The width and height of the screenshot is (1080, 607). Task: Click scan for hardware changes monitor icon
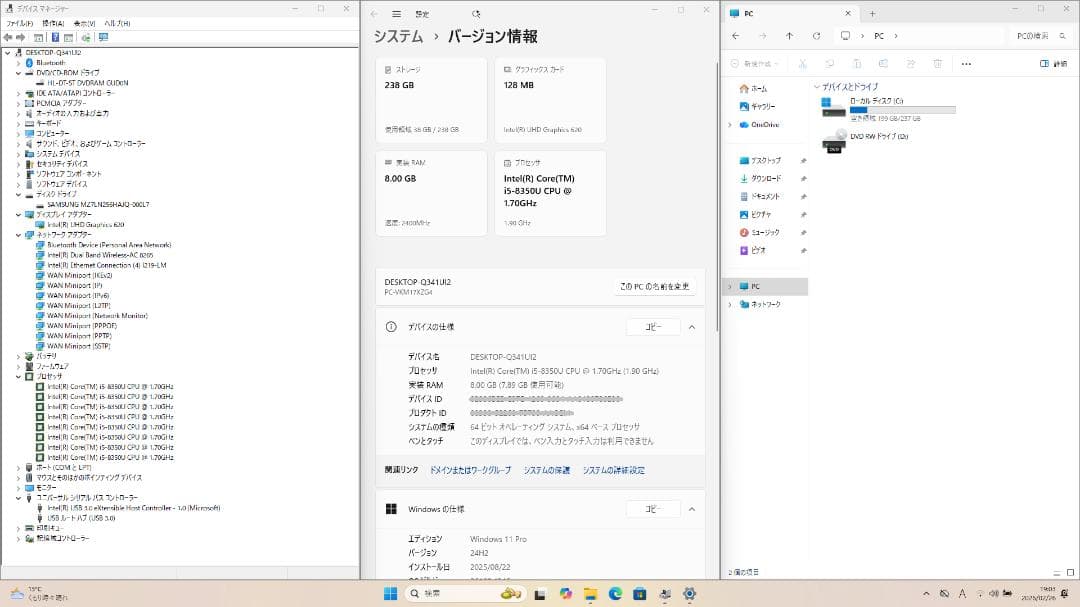coord(103,37)
